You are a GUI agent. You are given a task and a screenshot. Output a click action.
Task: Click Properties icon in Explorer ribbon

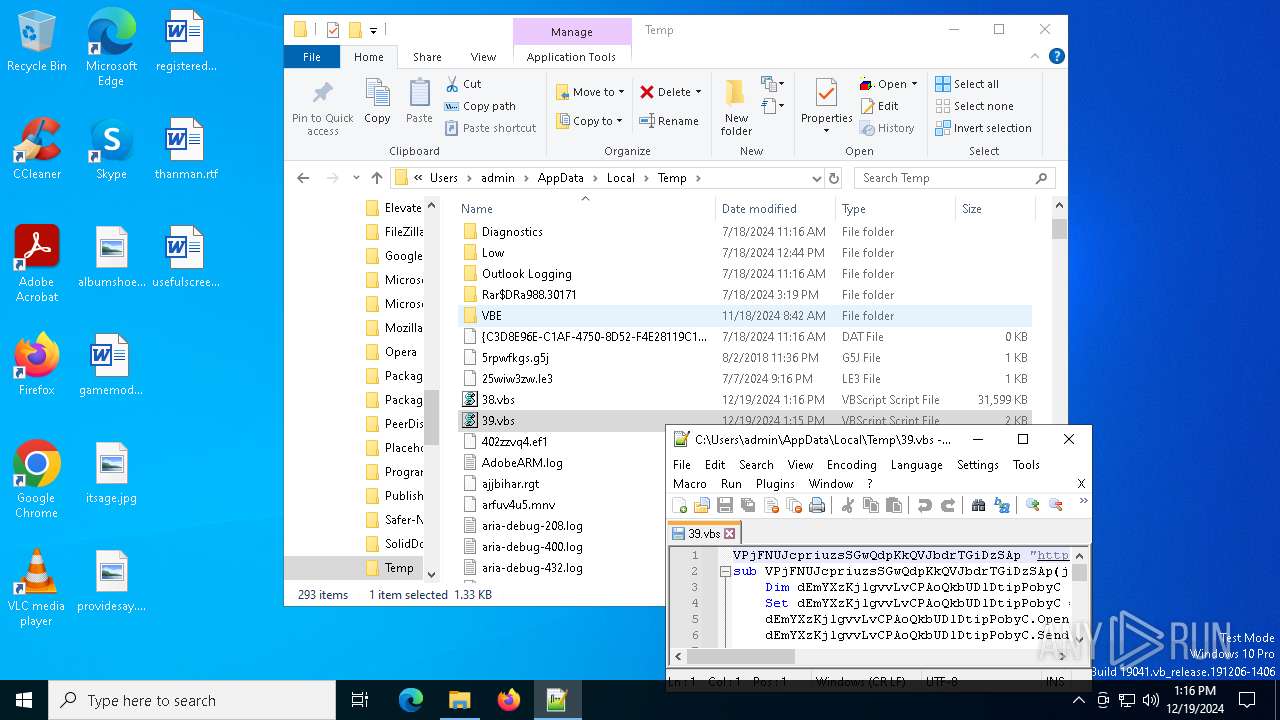(826, 94)
